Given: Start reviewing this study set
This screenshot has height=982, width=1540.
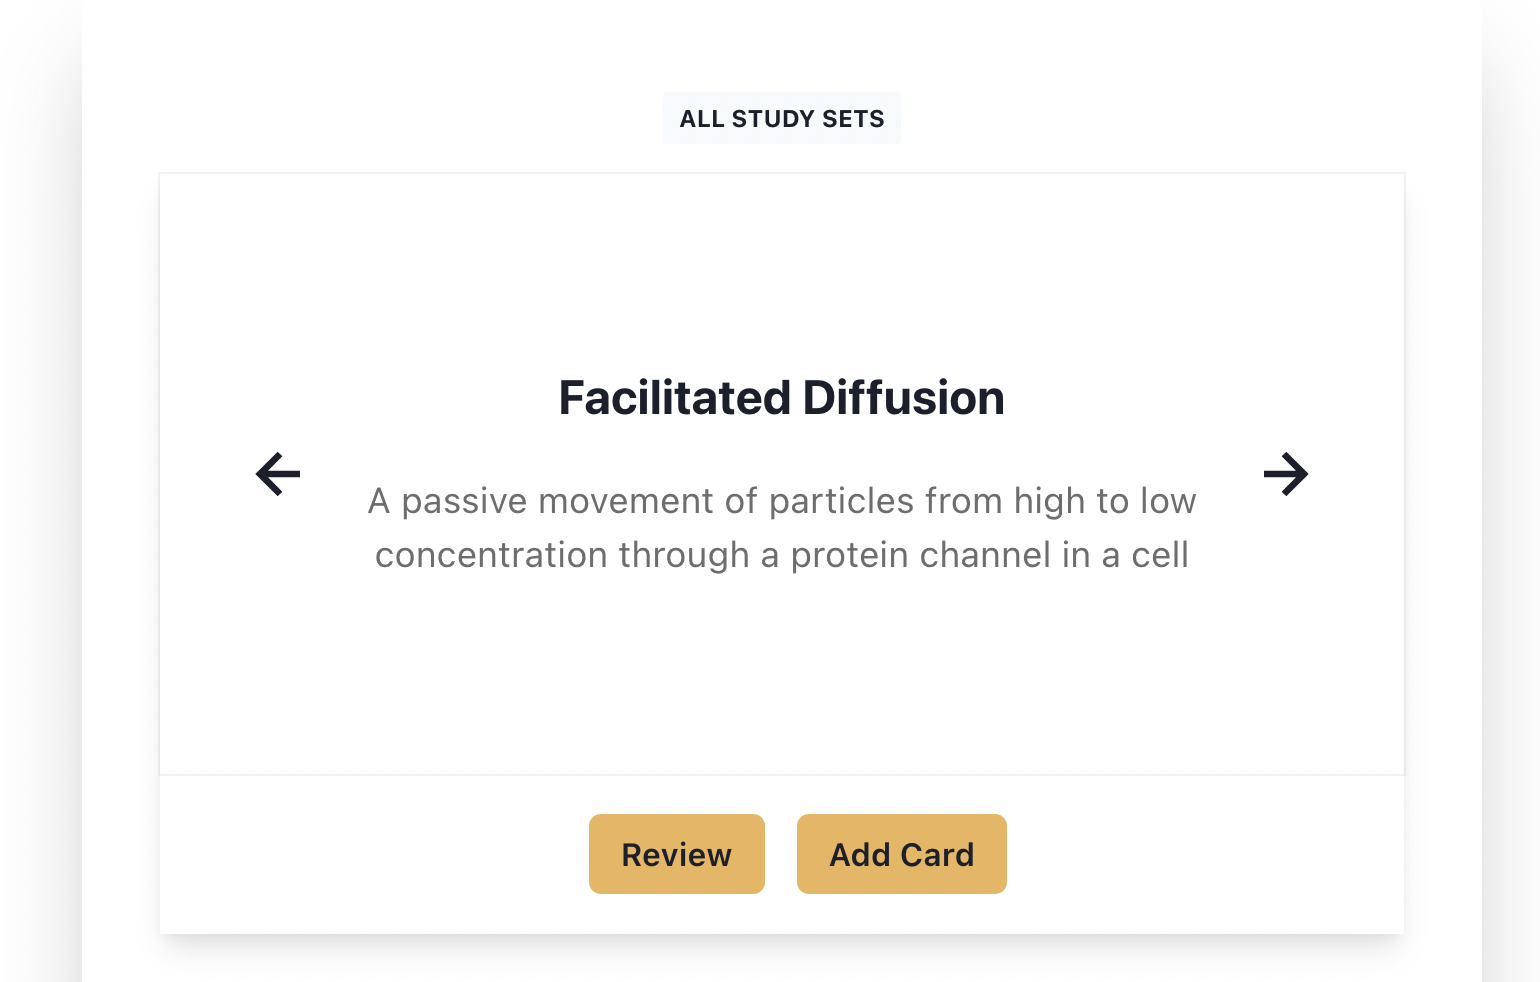Looking at the screenshot, I should point(676,854).
